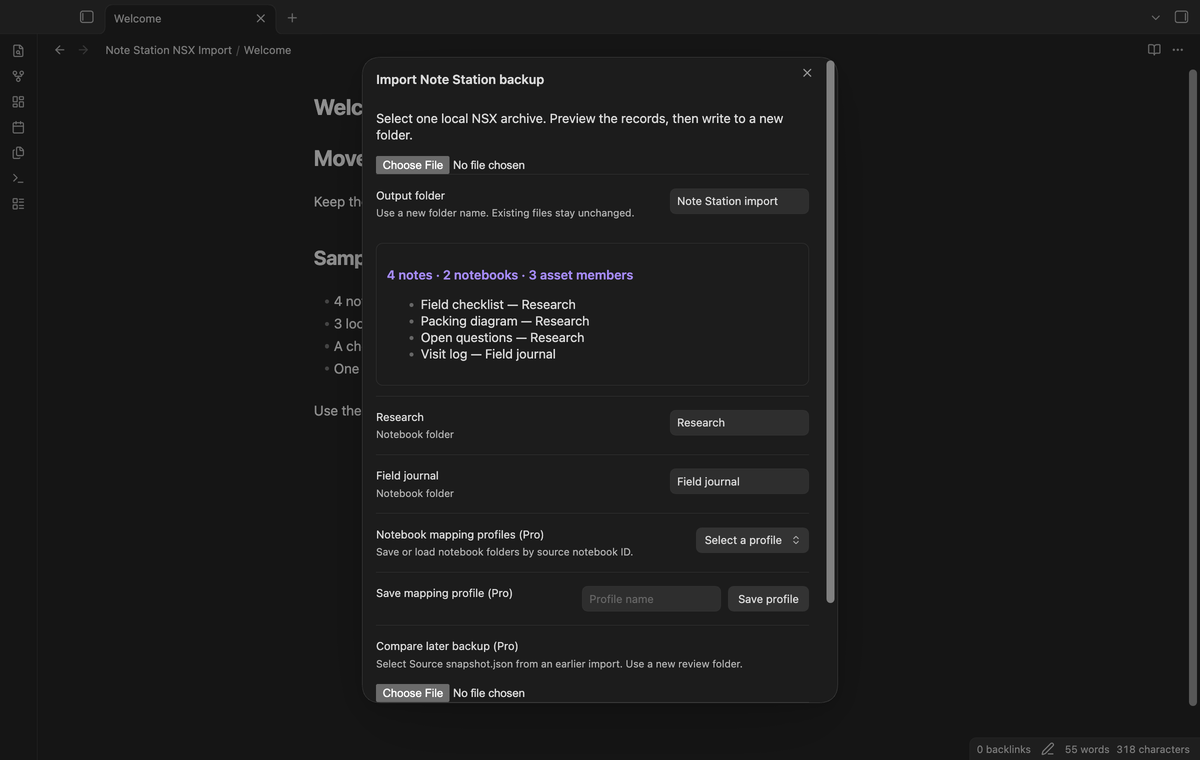
Task: Open the command palette ribbon icon
Action: [18, 178]
